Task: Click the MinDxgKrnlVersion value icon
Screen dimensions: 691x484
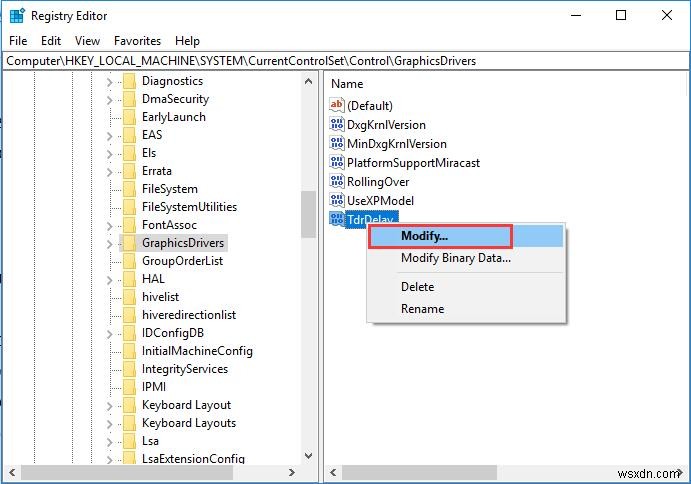Action: pos(337,143)
